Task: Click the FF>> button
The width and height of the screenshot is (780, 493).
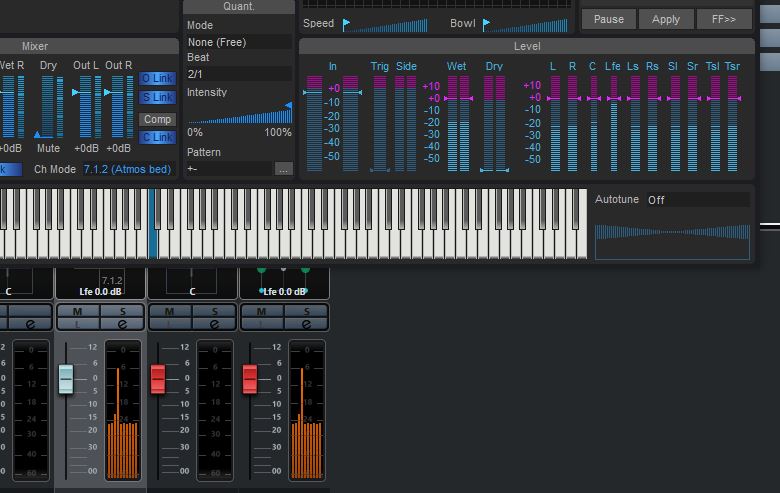Action: 724,19
